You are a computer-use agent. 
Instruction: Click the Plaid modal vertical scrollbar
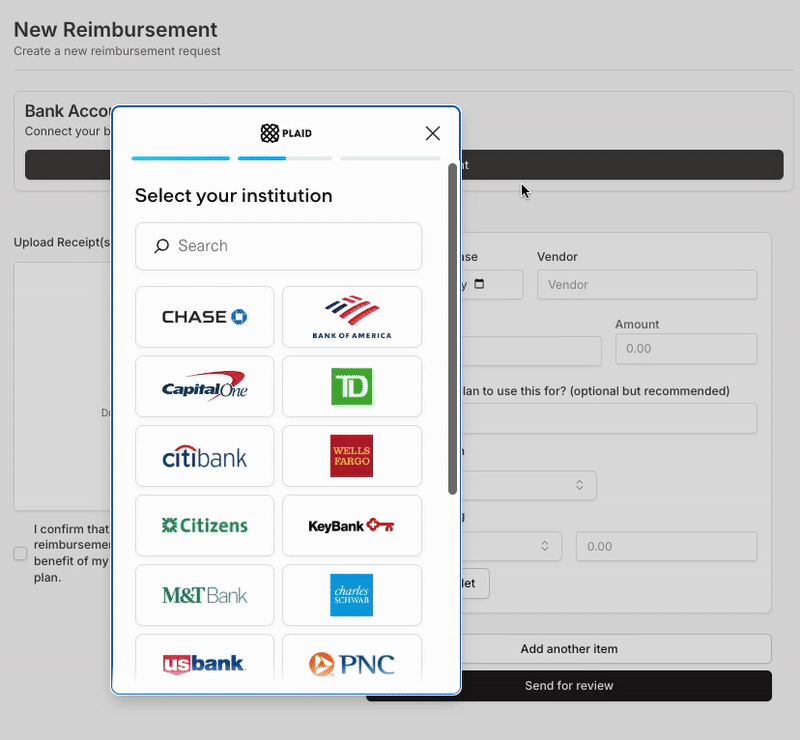pos(453,330)
